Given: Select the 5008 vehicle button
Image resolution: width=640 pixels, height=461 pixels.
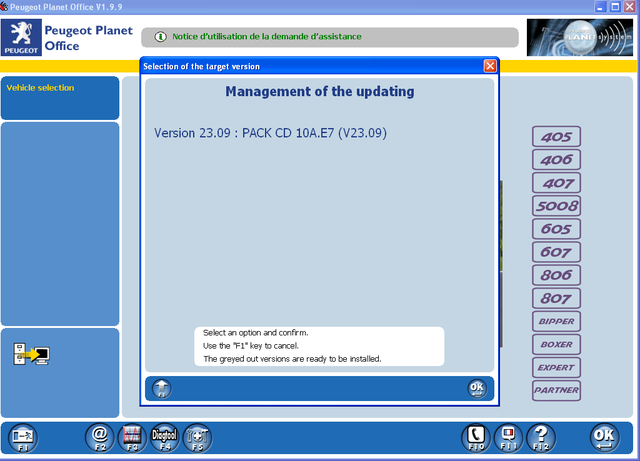Looking at the screenshot, I should (x=556, y=206).
